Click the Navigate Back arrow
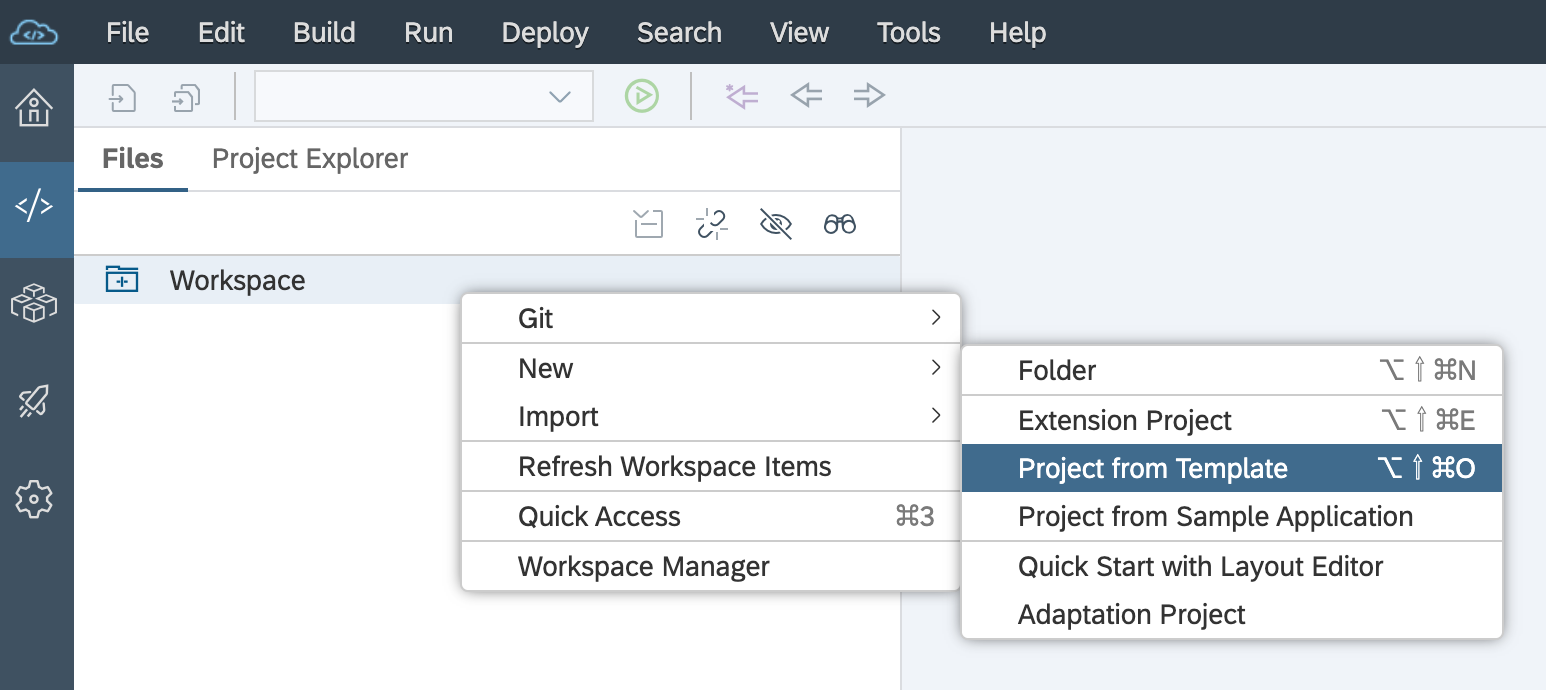Image resolution: width=1546 pixels, height=690 pixels. point(806,96)
